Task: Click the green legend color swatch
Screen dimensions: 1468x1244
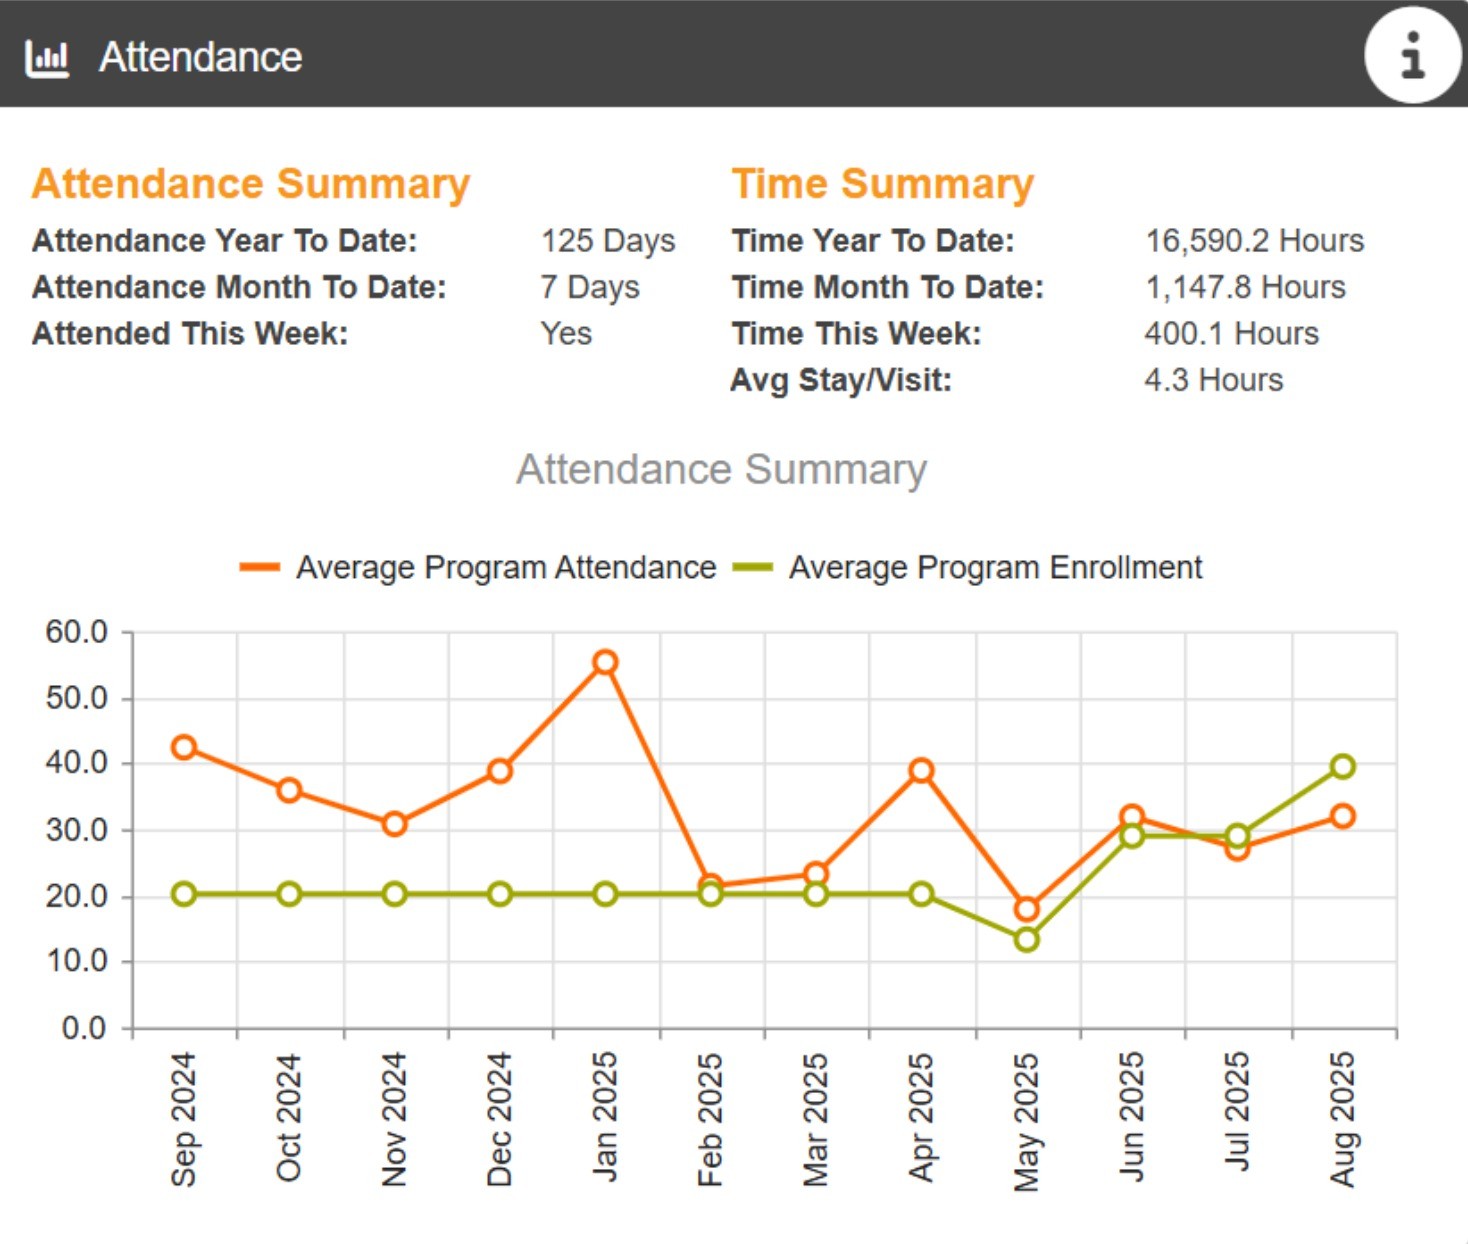Action: click(x=753, y=567)
